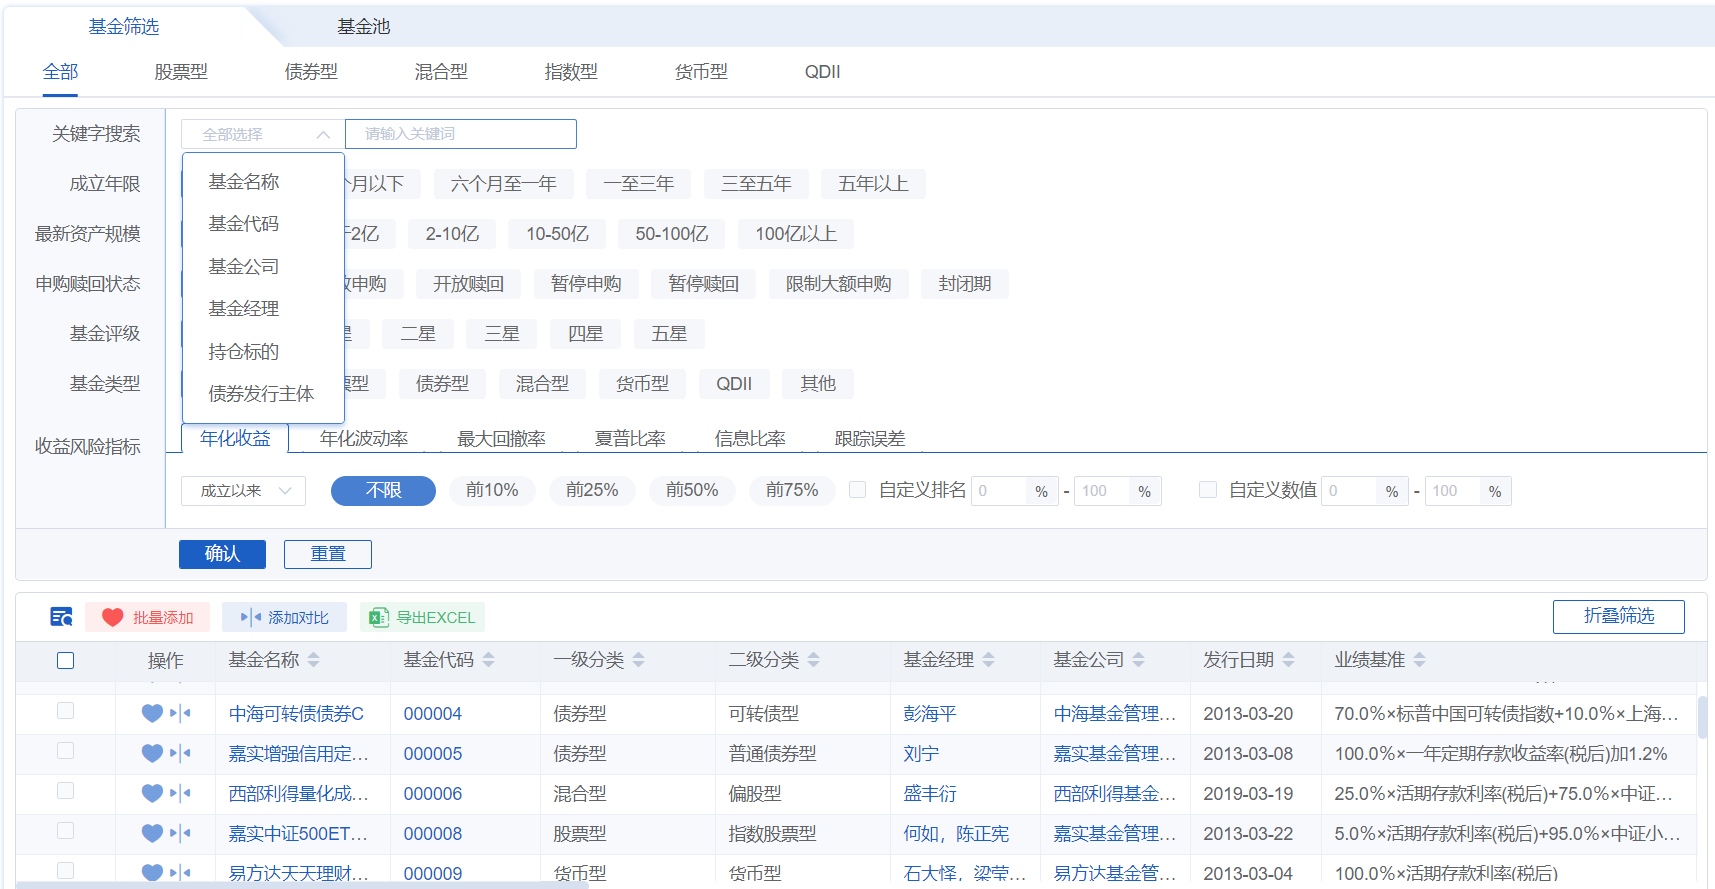Click the 折叠筛选 button
This screenshot has height=889, width=1715.
pyautogui.click(x=1618, y=616)
